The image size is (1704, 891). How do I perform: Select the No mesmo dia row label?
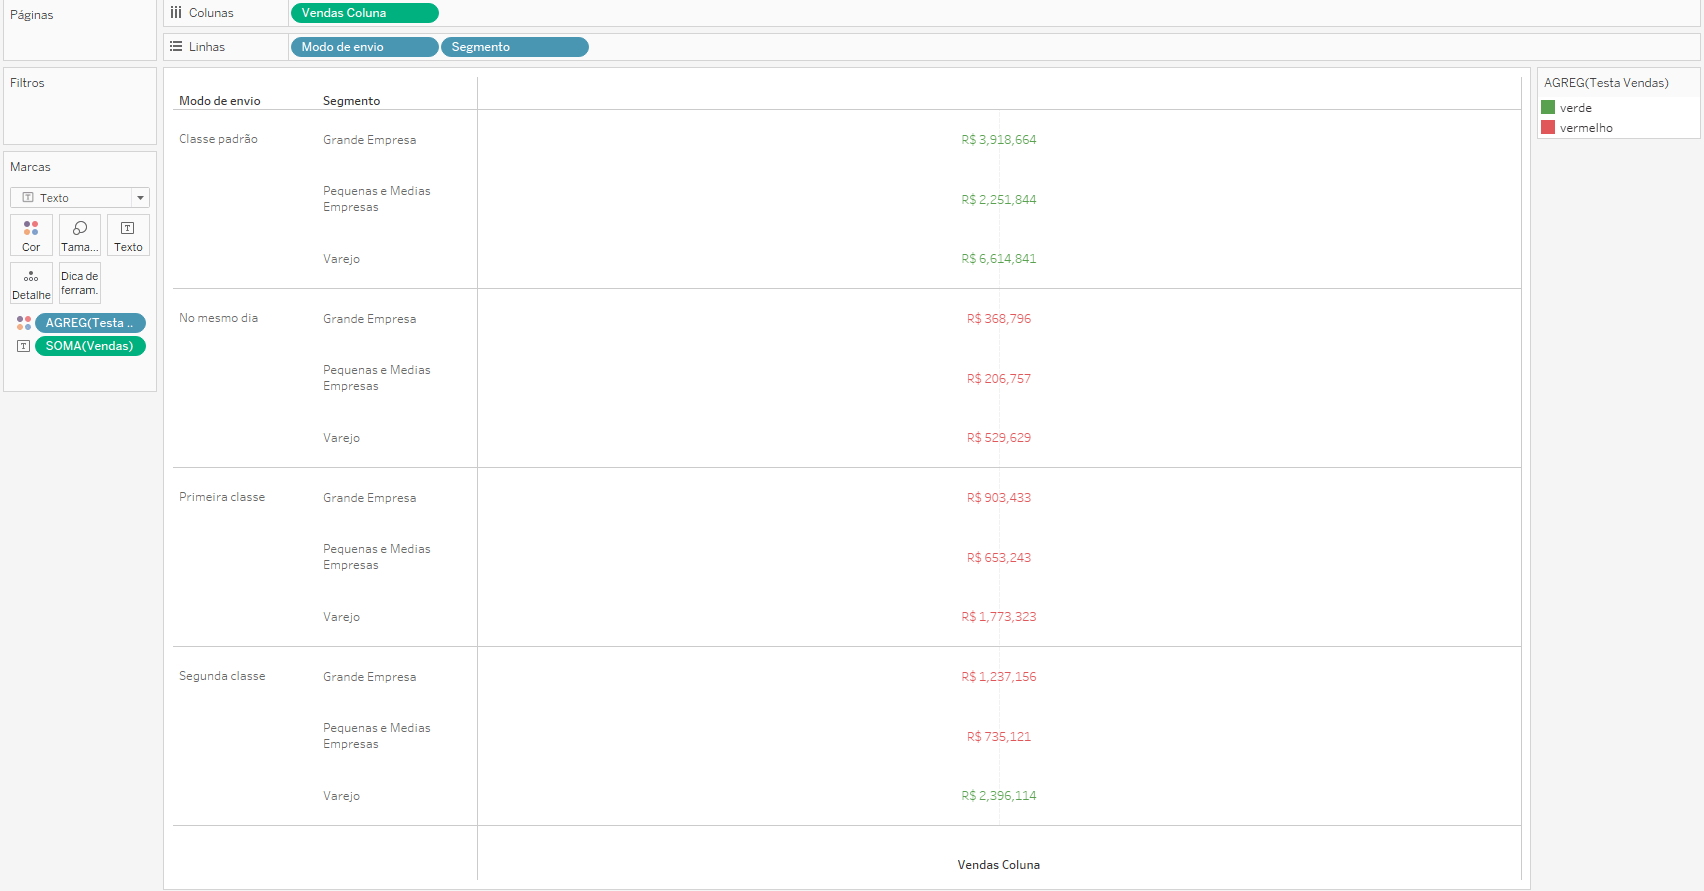point(218,318)
